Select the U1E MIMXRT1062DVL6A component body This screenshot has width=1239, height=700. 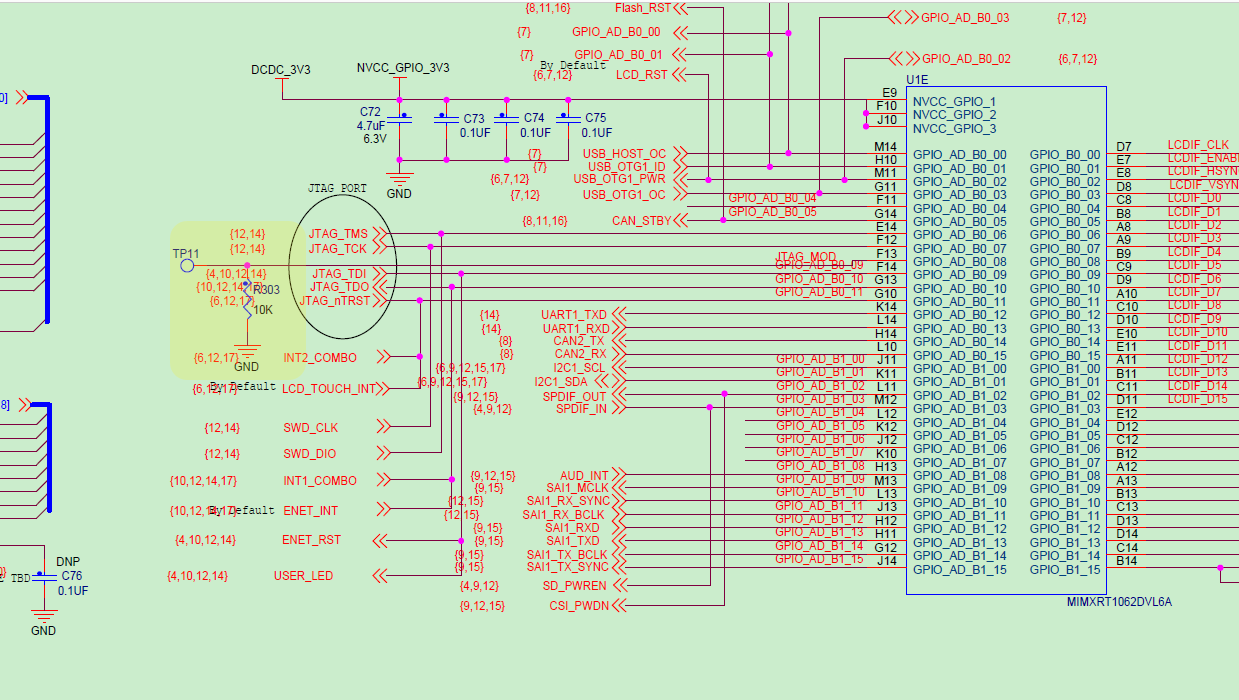1005,340
